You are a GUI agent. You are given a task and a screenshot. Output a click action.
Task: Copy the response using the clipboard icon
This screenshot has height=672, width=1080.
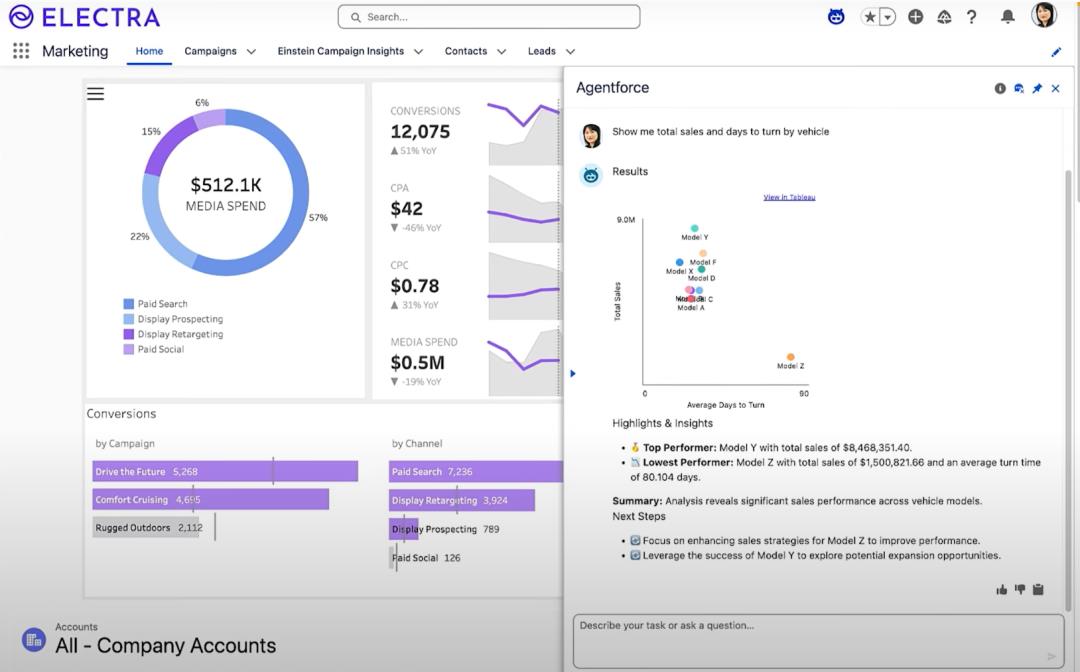click(1038, 589)
